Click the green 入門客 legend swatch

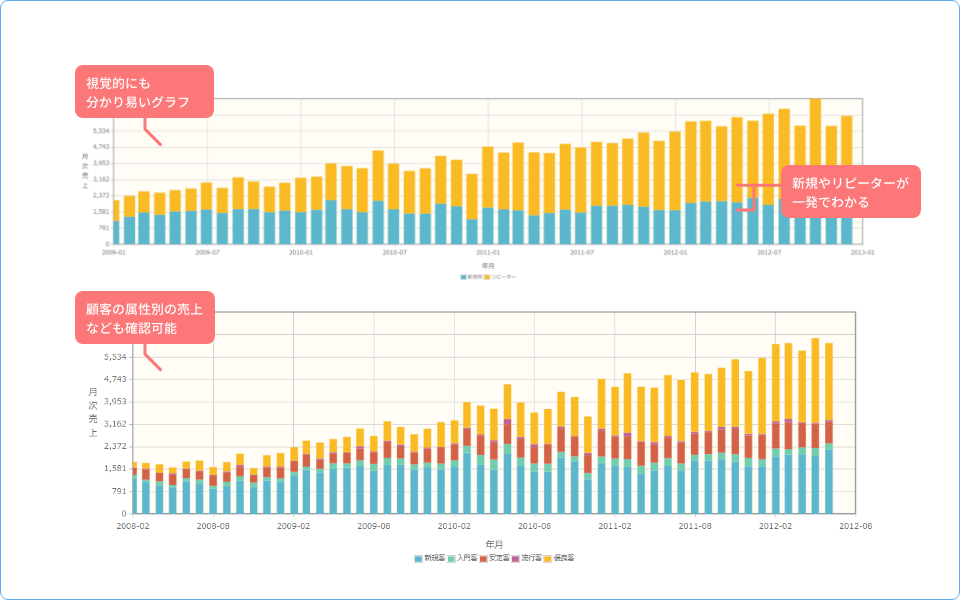click(451, 559)
